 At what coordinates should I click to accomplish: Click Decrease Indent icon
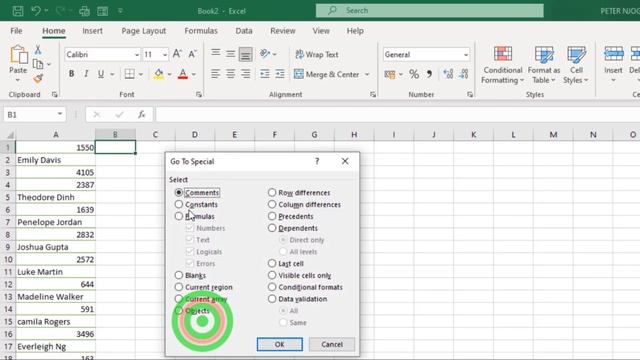point(265,74)
